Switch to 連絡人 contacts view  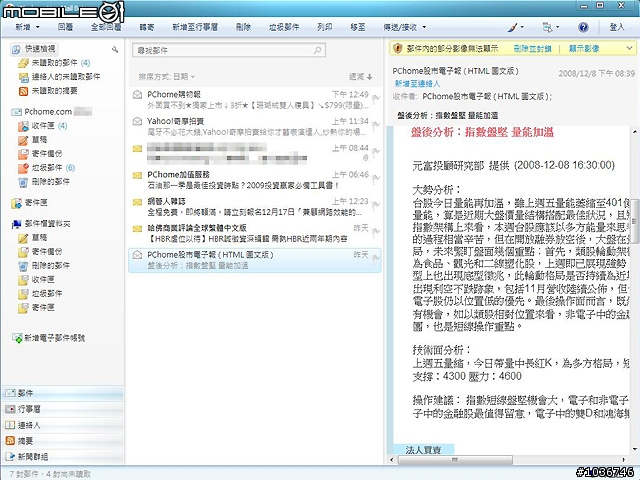click(63, 425)
